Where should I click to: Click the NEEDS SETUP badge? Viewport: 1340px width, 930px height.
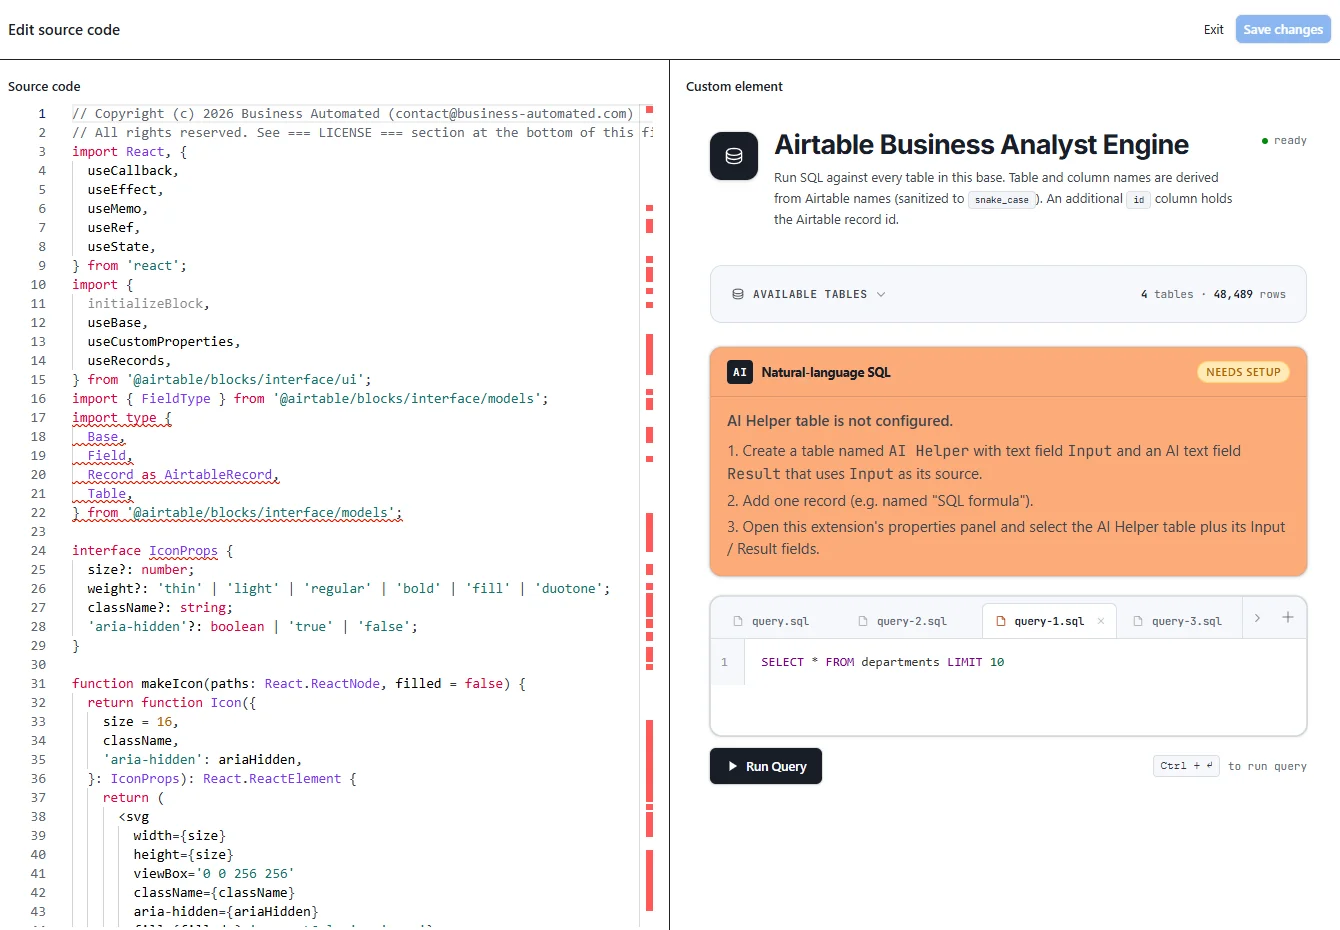coord(1243,372)
